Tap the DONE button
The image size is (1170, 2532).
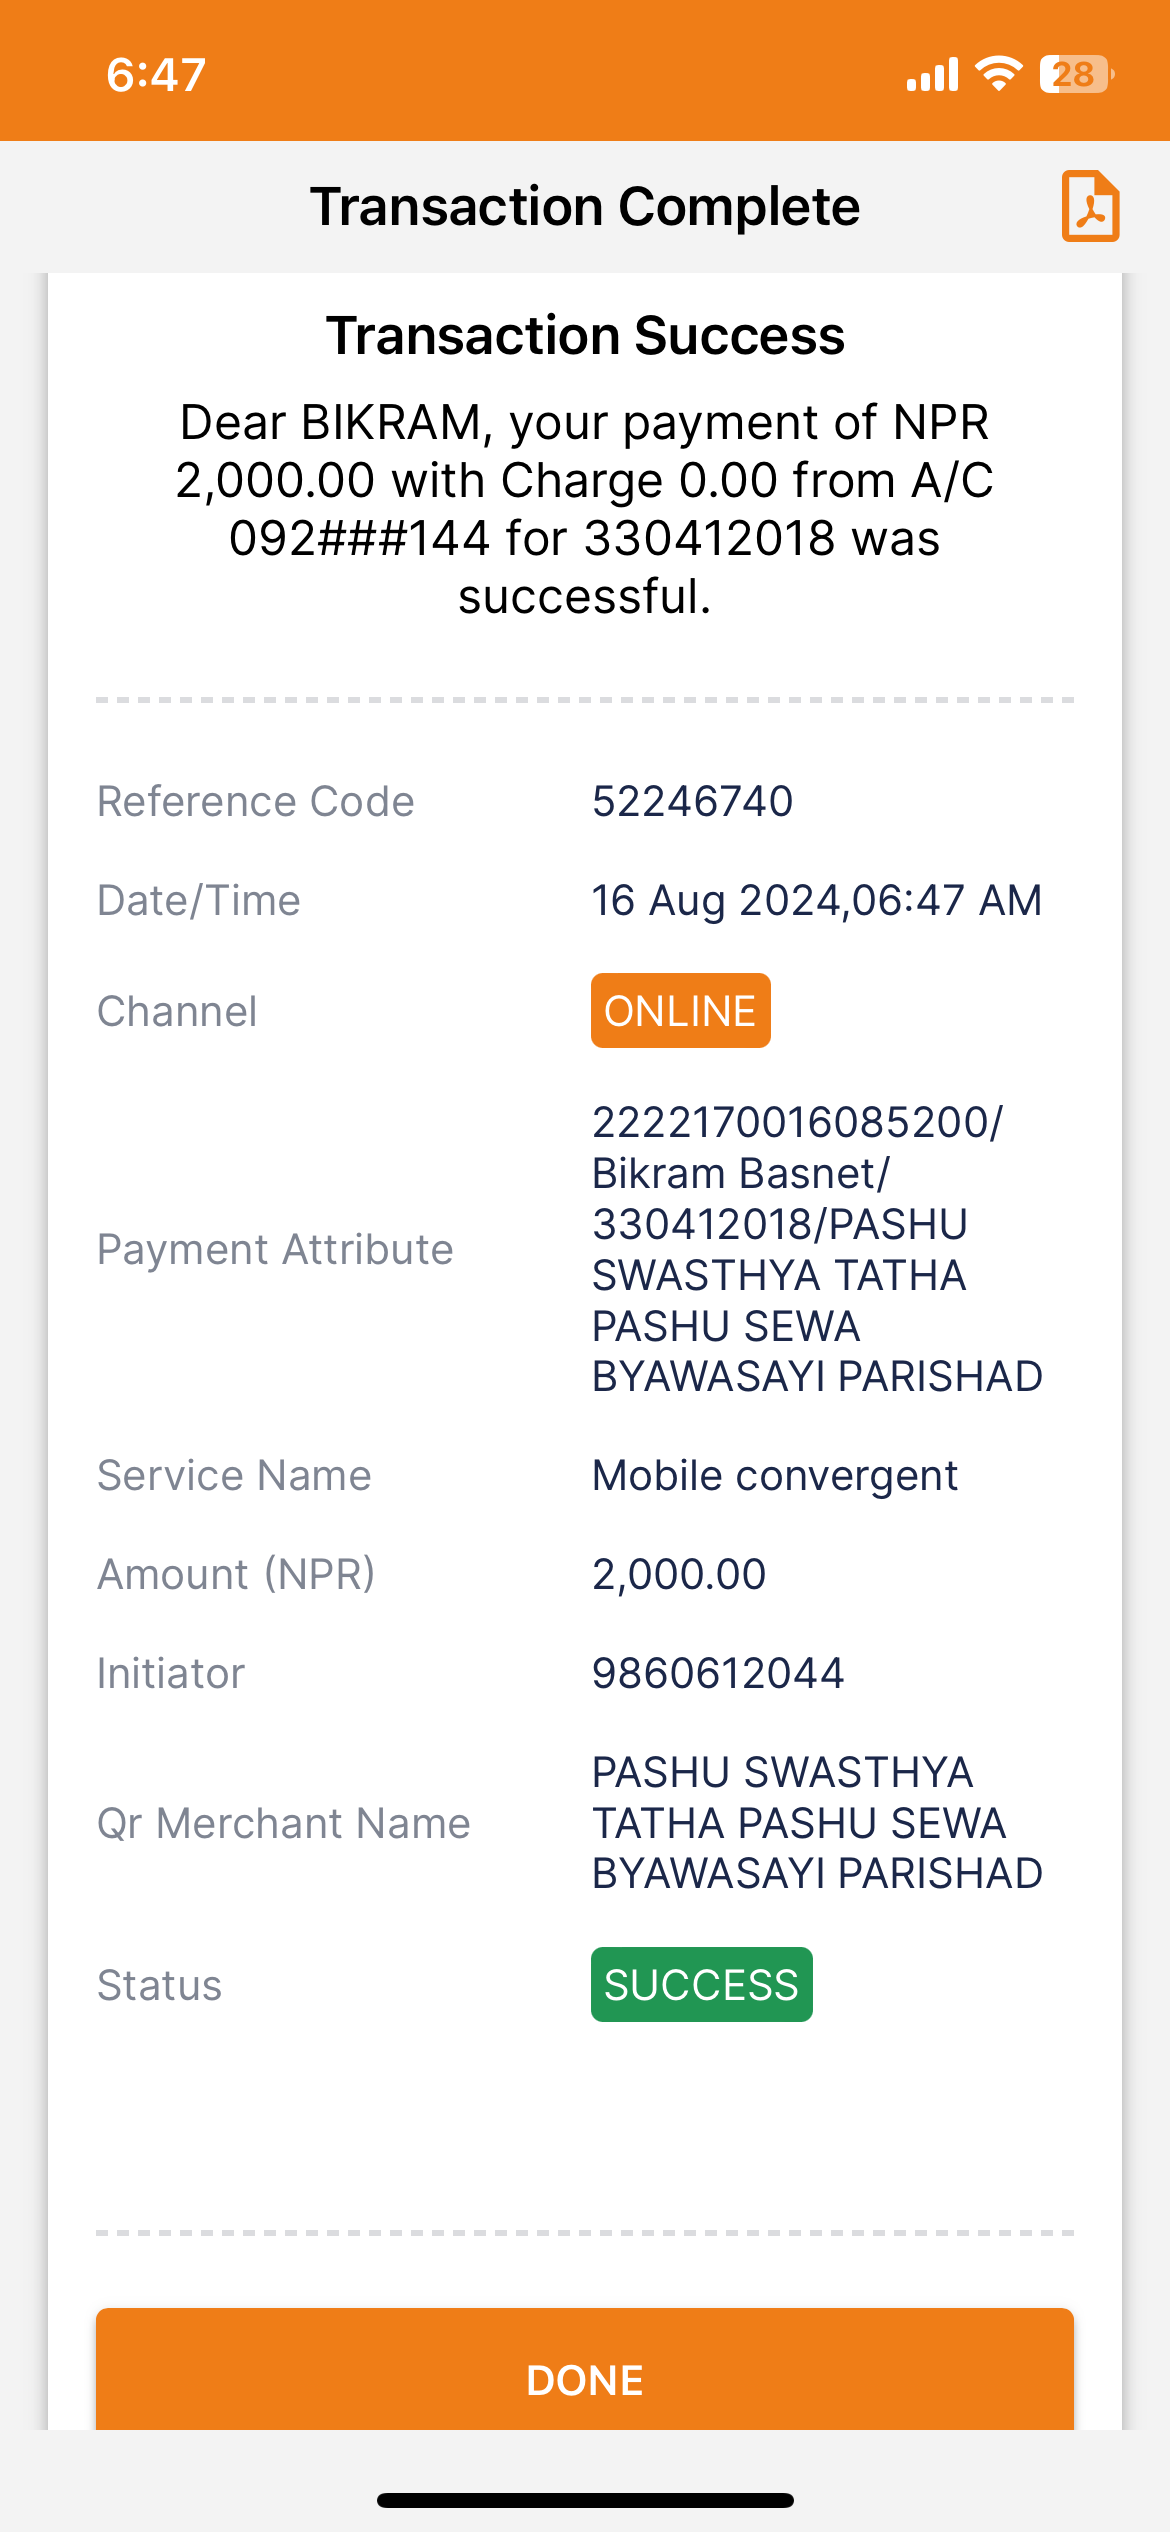585,2369
